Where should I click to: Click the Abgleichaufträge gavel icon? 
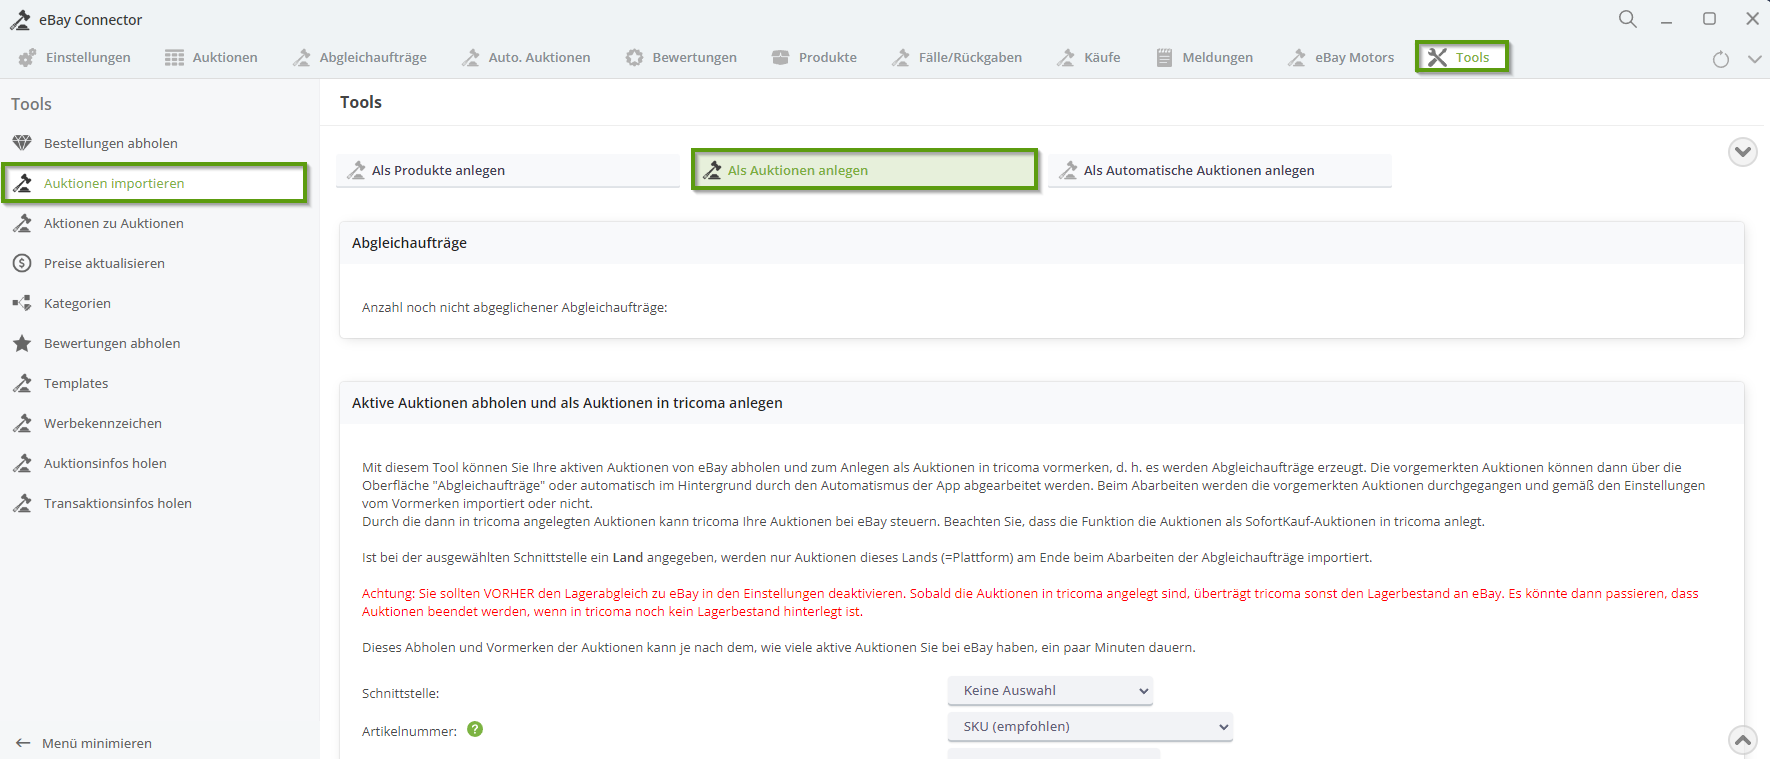pos(301,58)
